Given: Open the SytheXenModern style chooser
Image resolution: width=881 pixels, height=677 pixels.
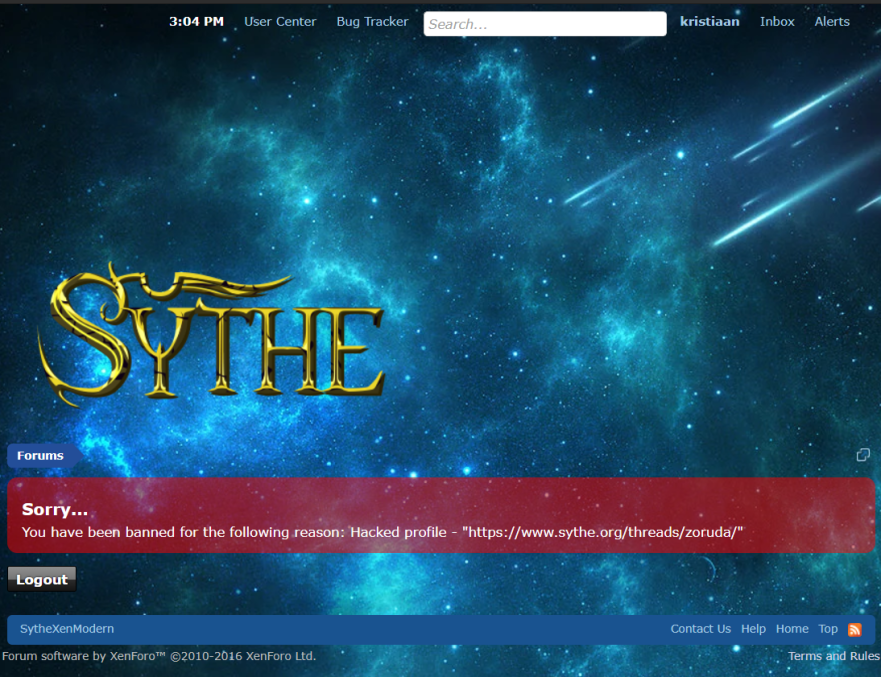Looking at the screenshot, I should (x=67, y=629).
